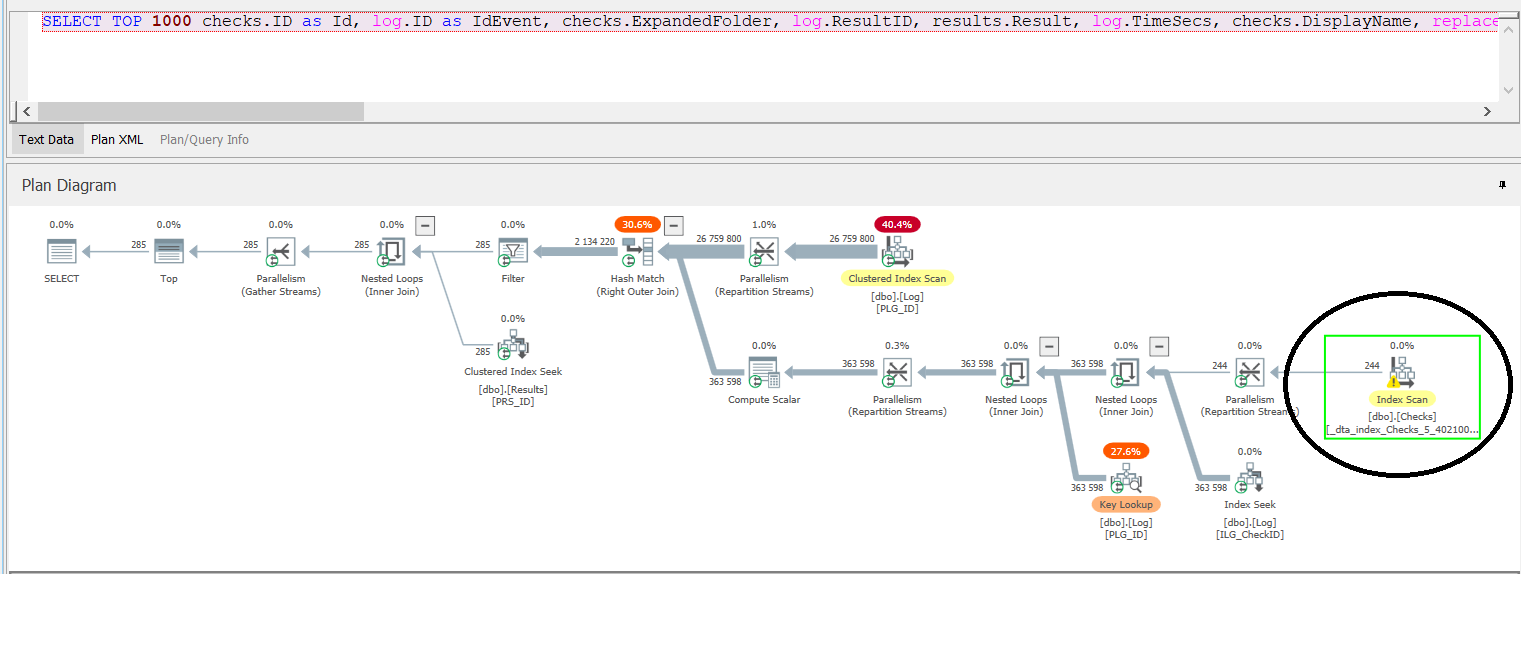Click the 27.6% cost badge on Key Lookup

coord(1126,452)
